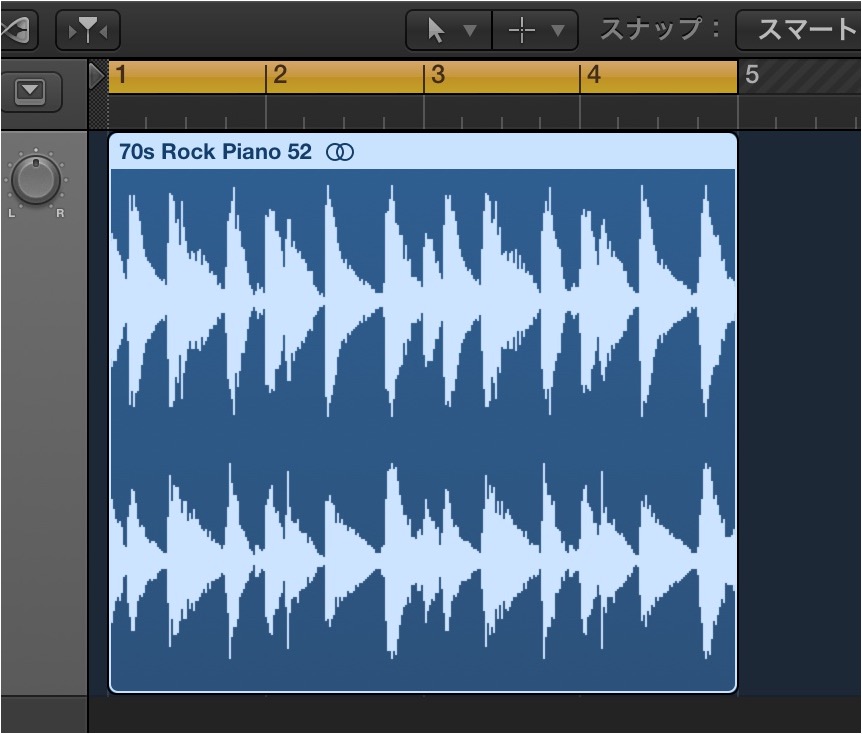Screen dimensions: 862x734
Task: Click the スナップ label
Action: [x=660, y=29]
